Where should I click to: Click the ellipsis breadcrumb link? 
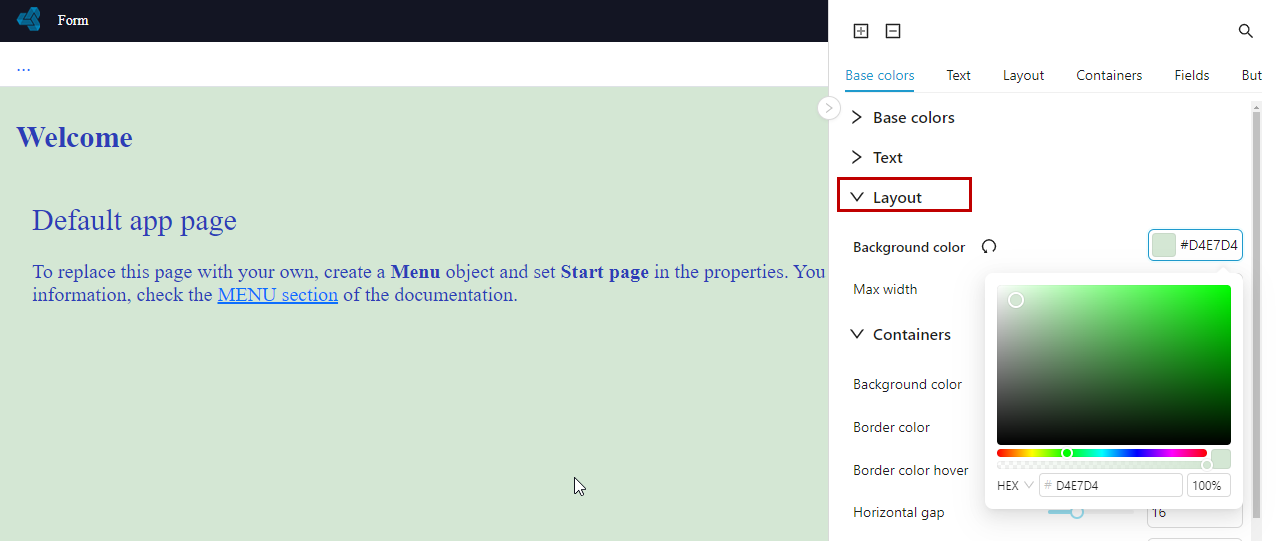23,67
